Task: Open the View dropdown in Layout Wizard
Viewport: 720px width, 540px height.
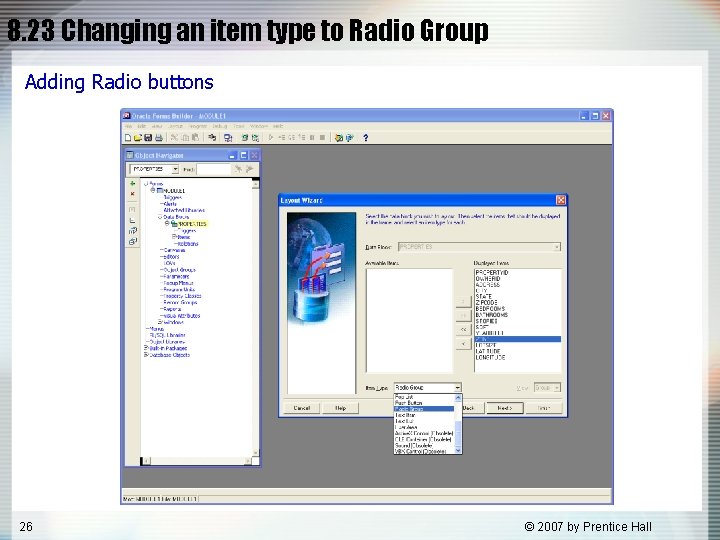Action: pos(557,388)
